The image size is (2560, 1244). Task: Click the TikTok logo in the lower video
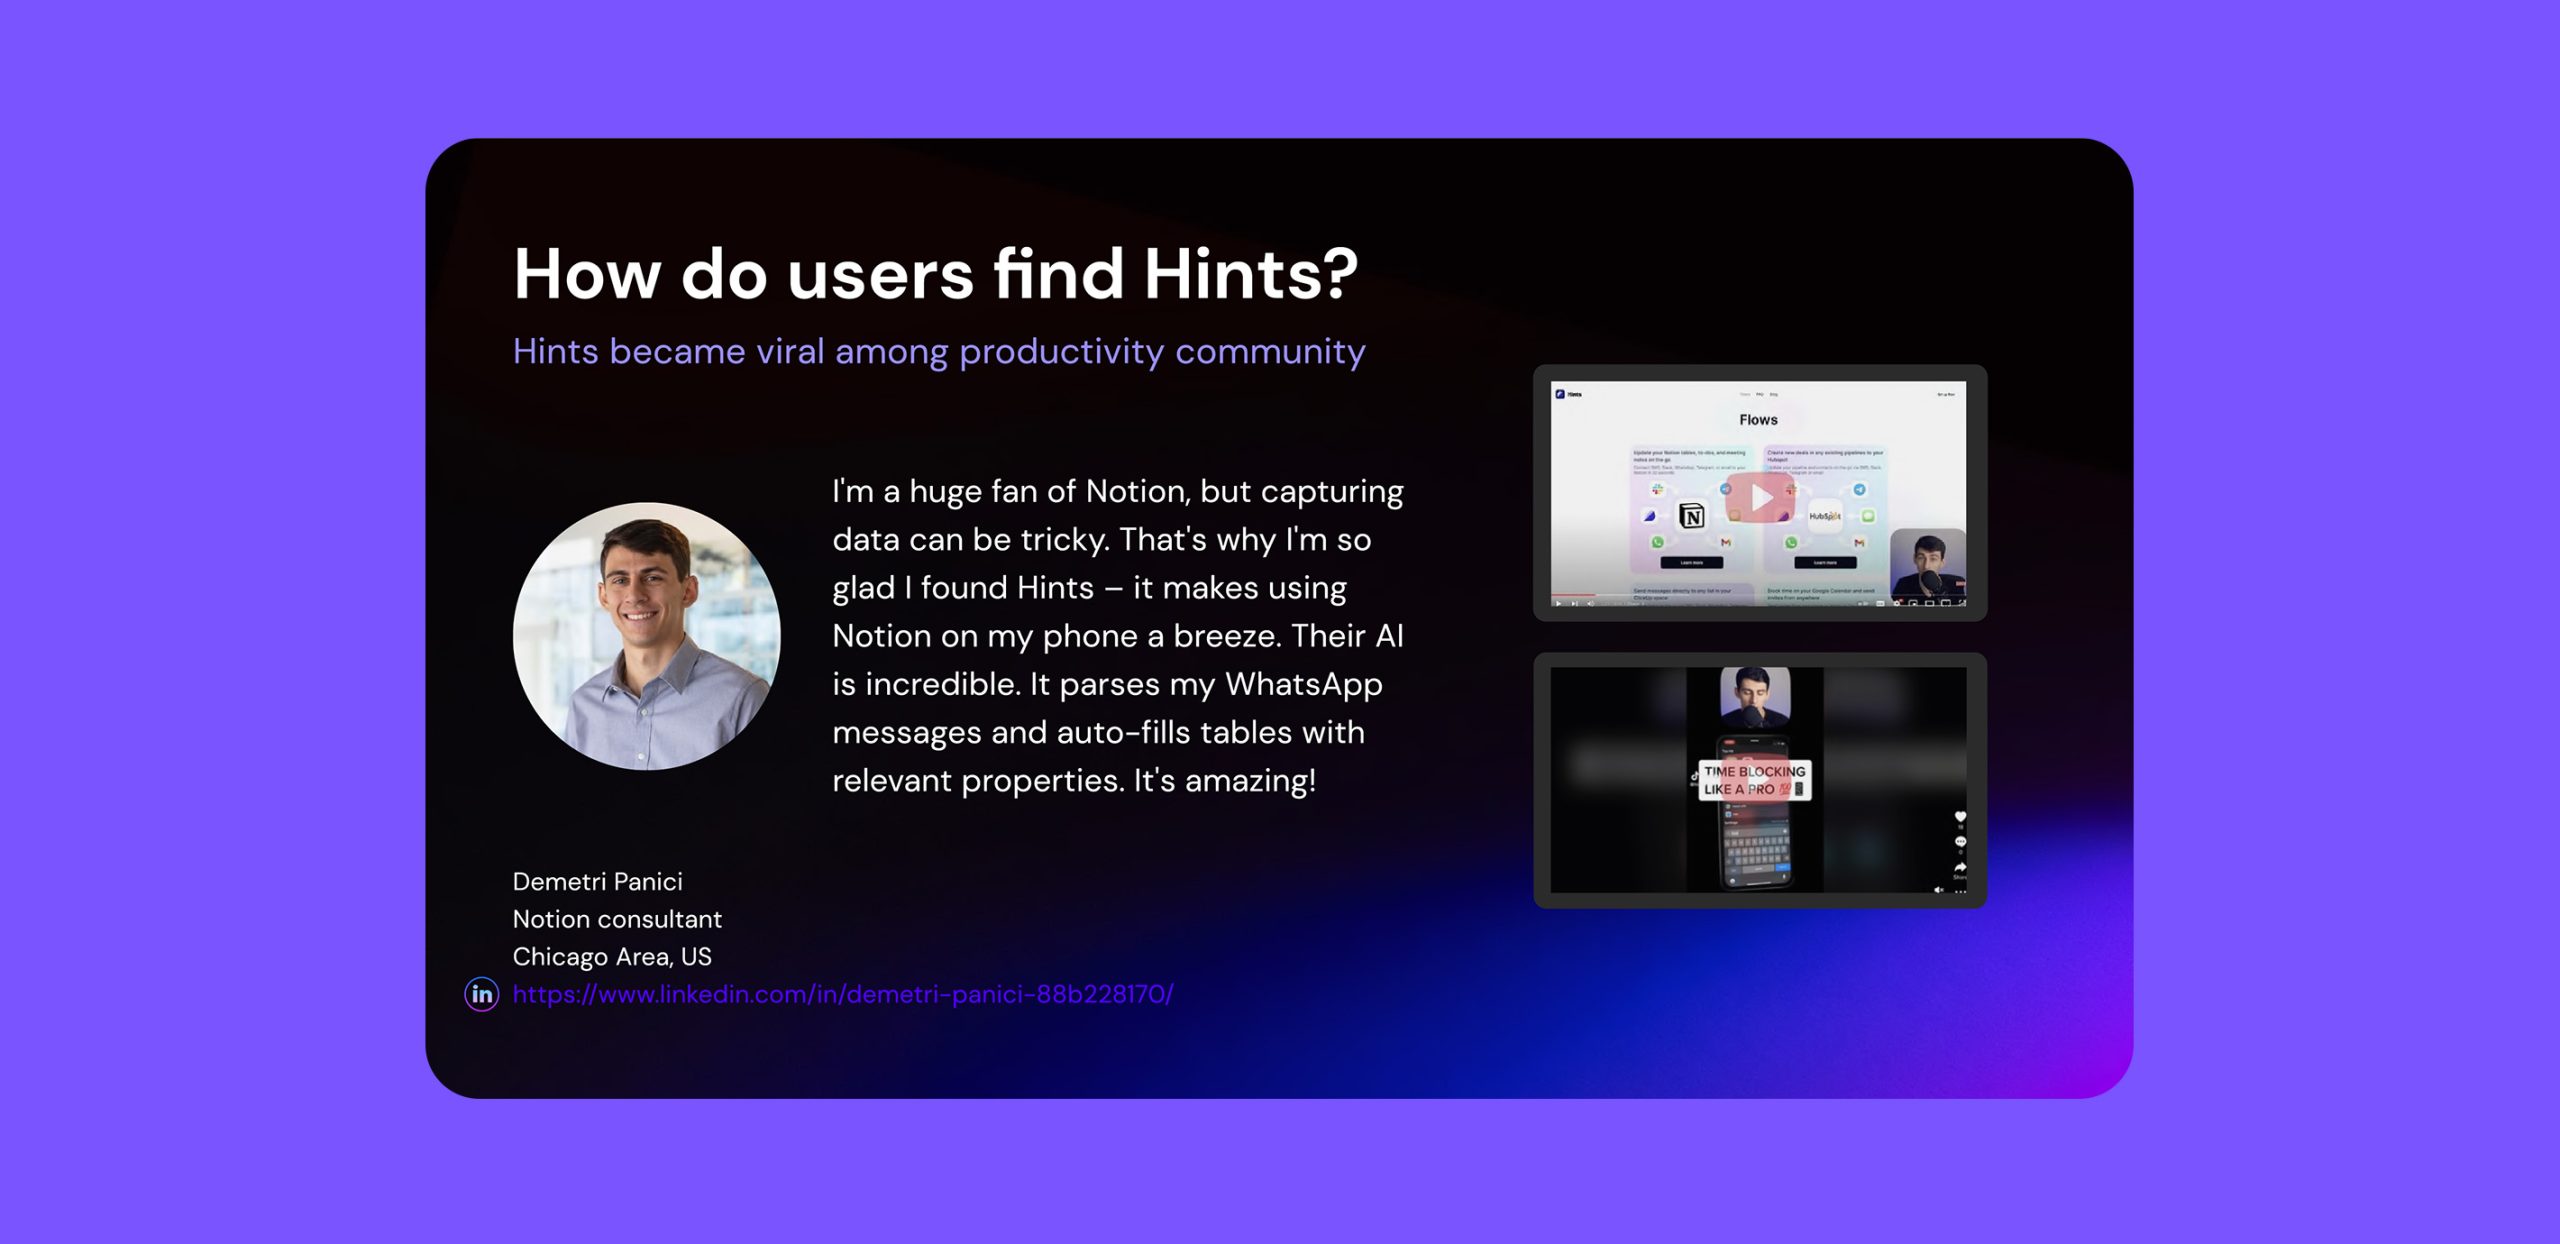(1694, 776)
